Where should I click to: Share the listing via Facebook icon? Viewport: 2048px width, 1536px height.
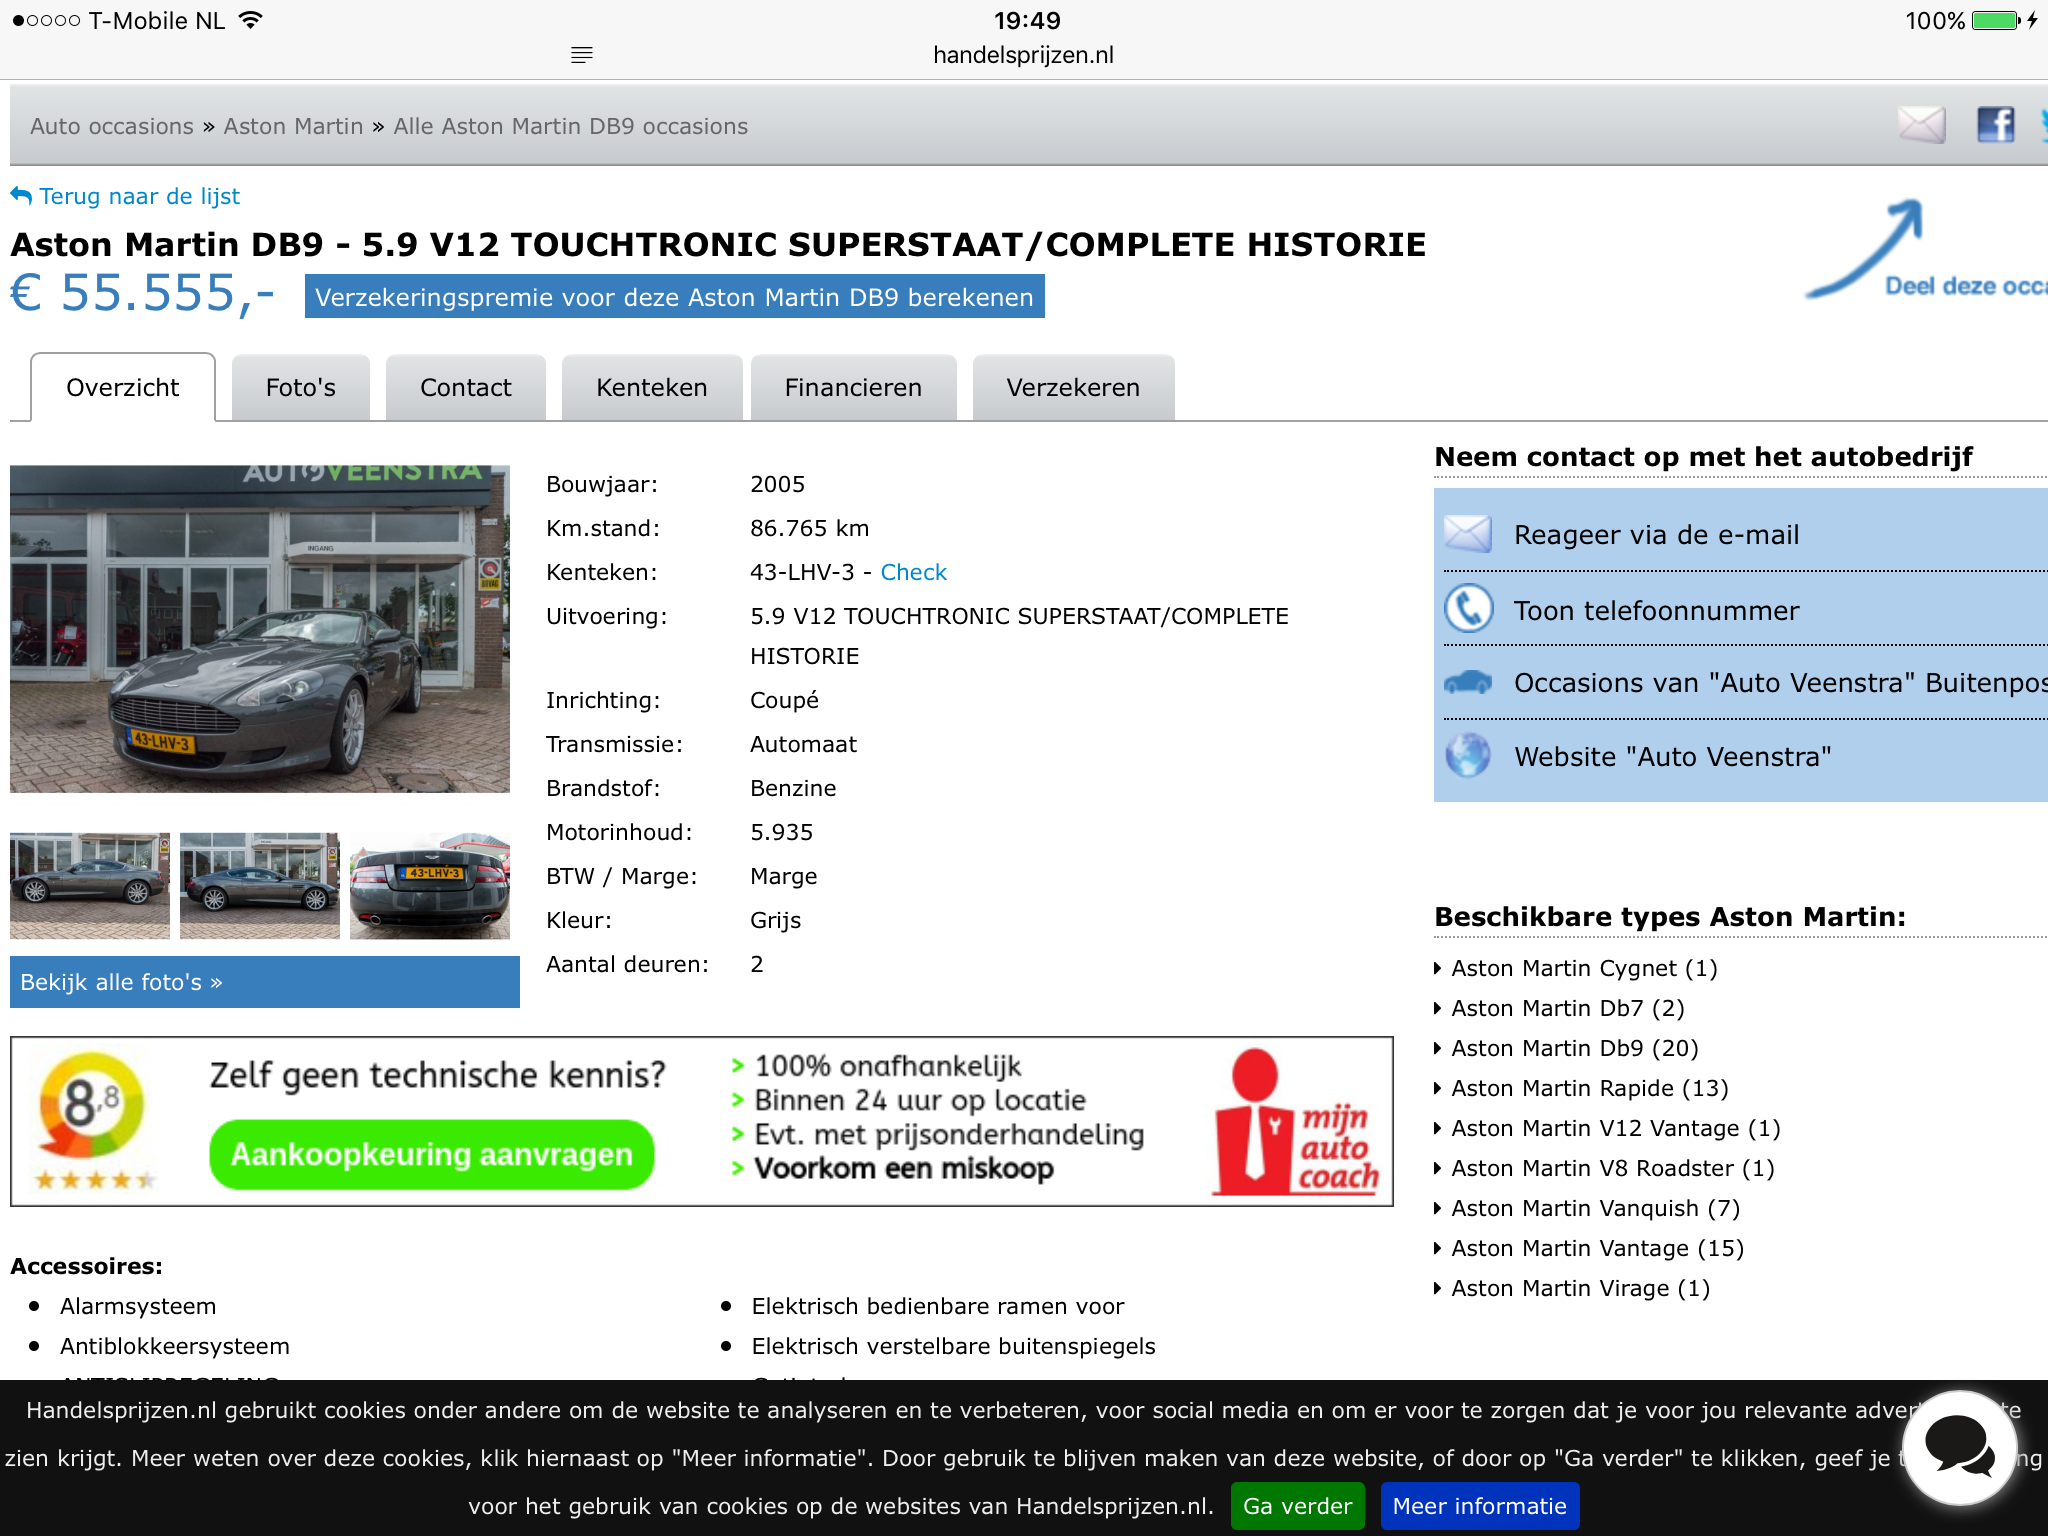pyautogui.click(x=1995, y=125)
